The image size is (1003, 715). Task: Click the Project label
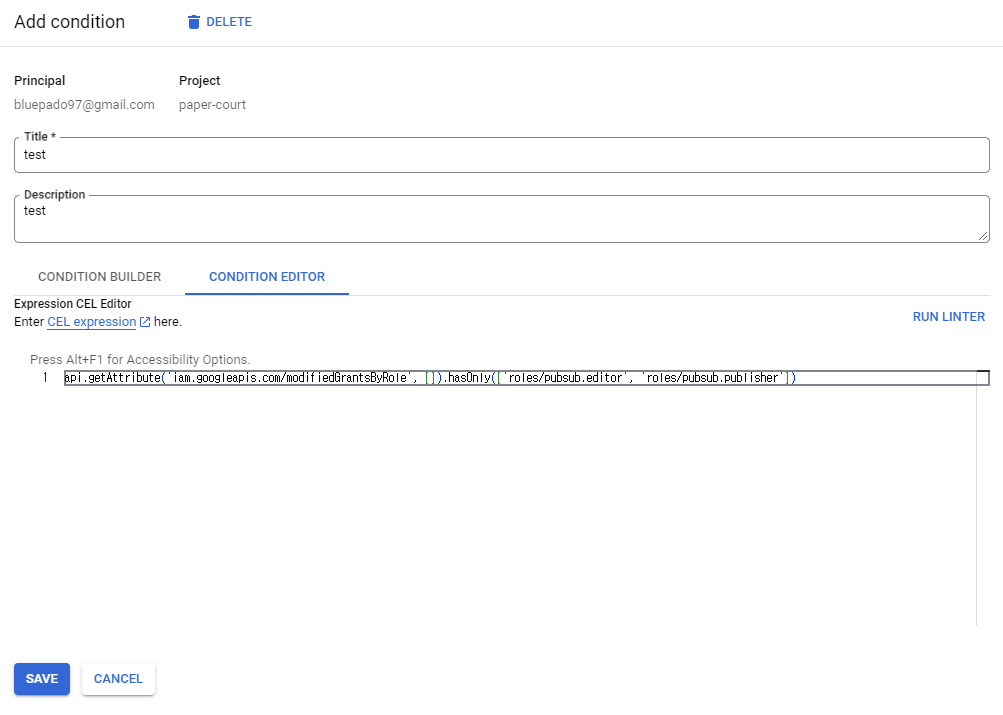[200, 81]
